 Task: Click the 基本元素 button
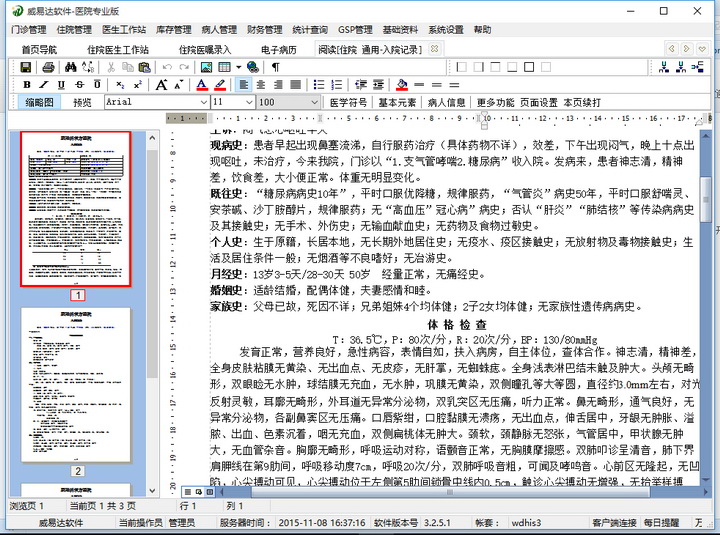397,102
